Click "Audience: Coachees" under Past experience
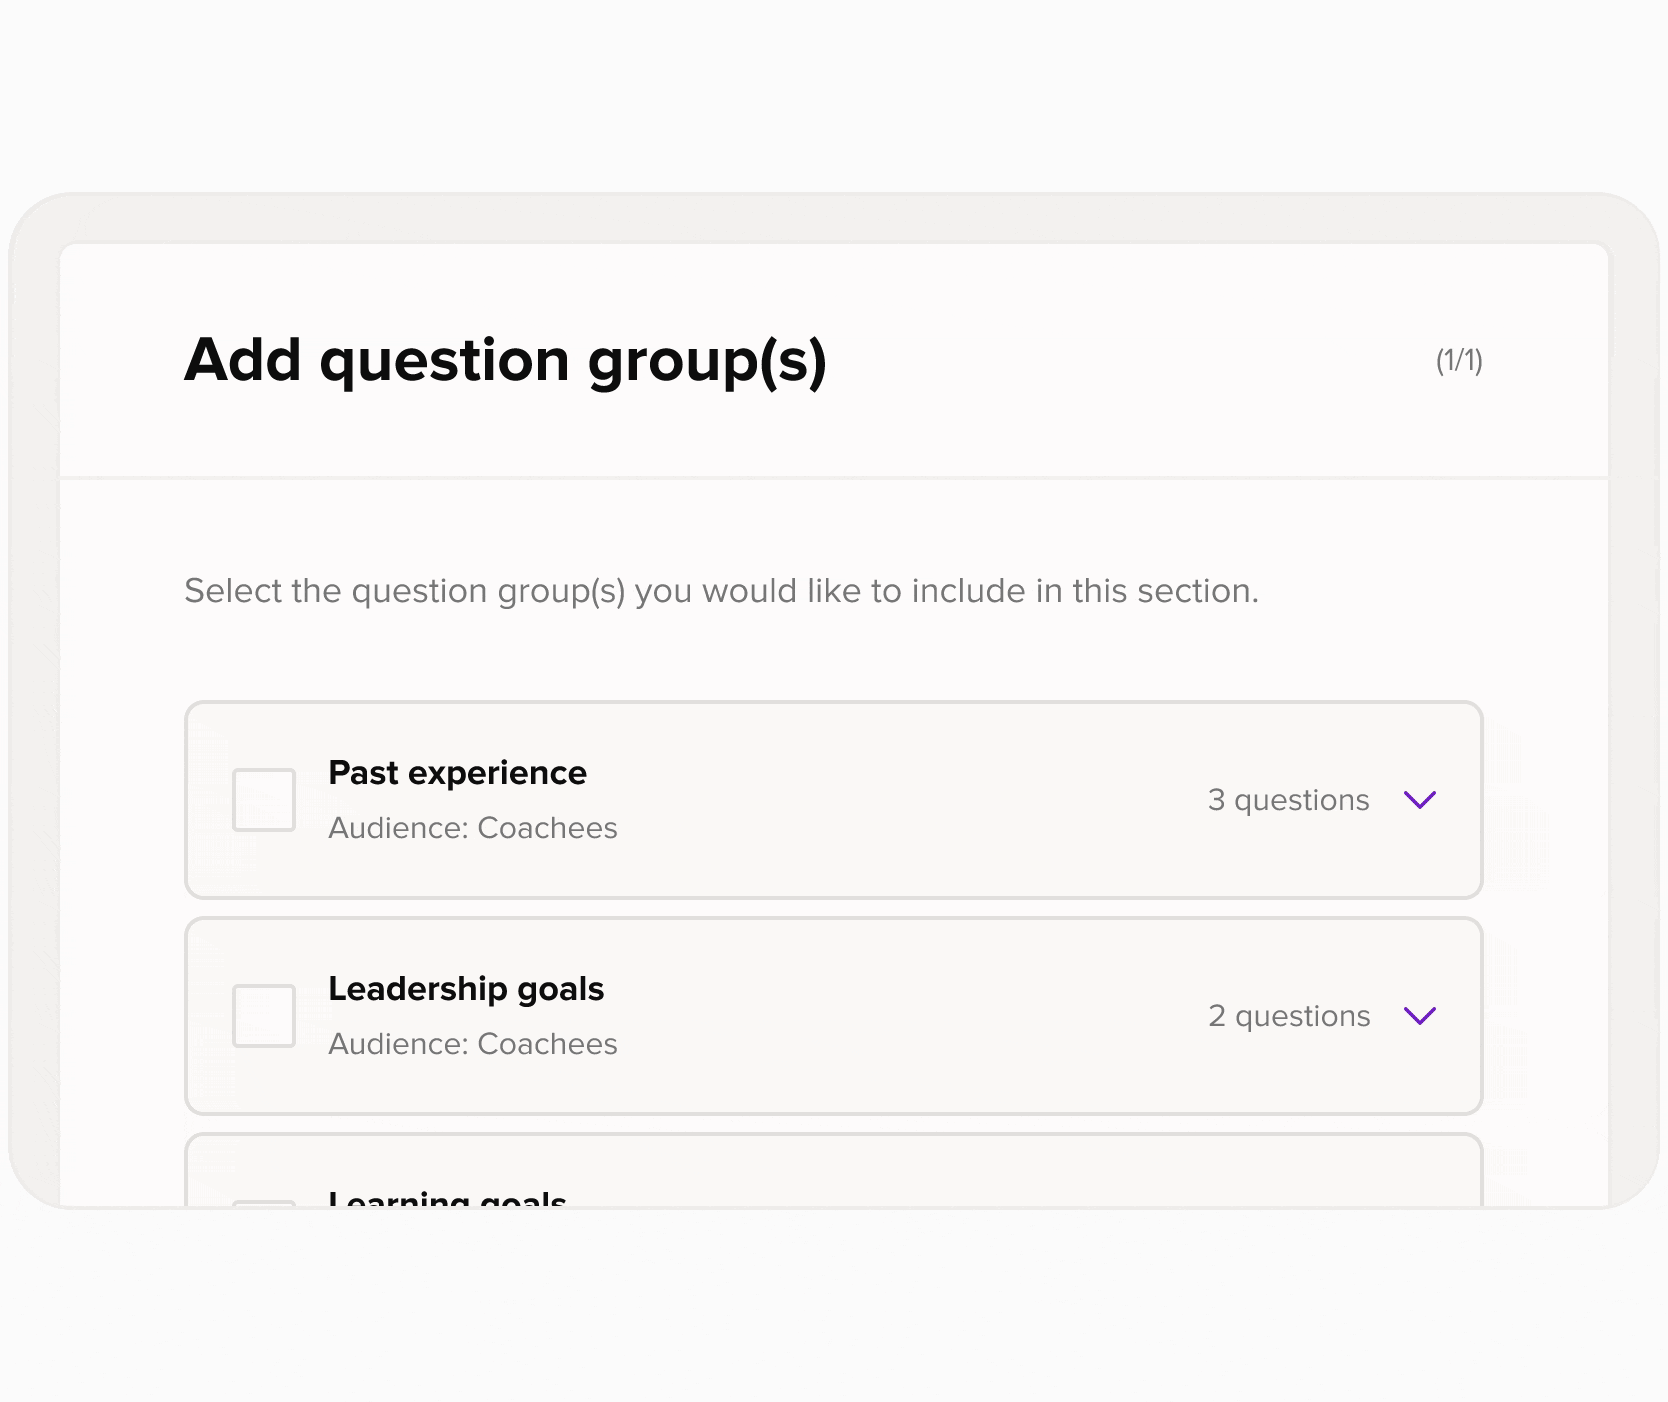The image size is (1668, 1402). point(473,828)
